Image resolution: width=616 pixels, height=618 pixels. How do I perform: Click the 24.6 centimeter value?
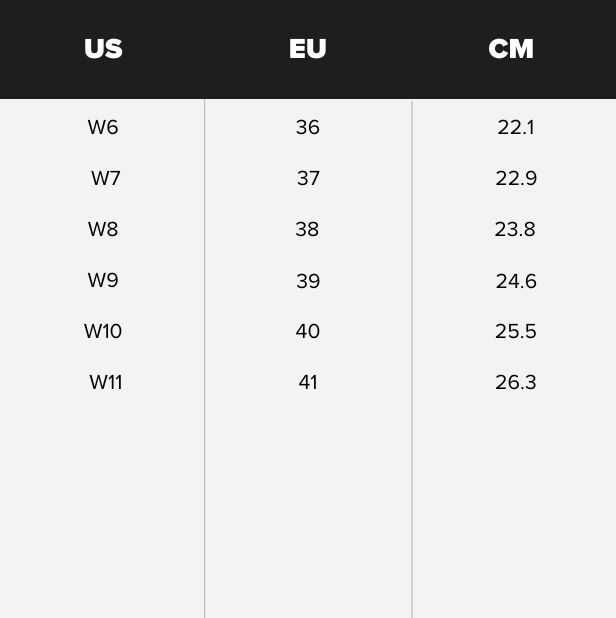pos(516,281)
